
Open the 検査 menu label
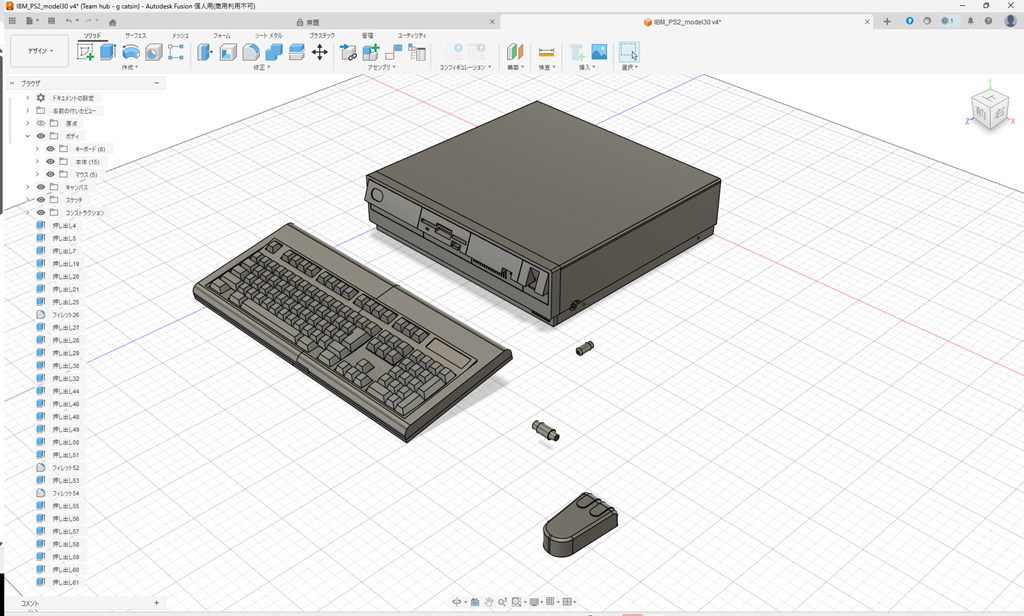tap(545, 68)
